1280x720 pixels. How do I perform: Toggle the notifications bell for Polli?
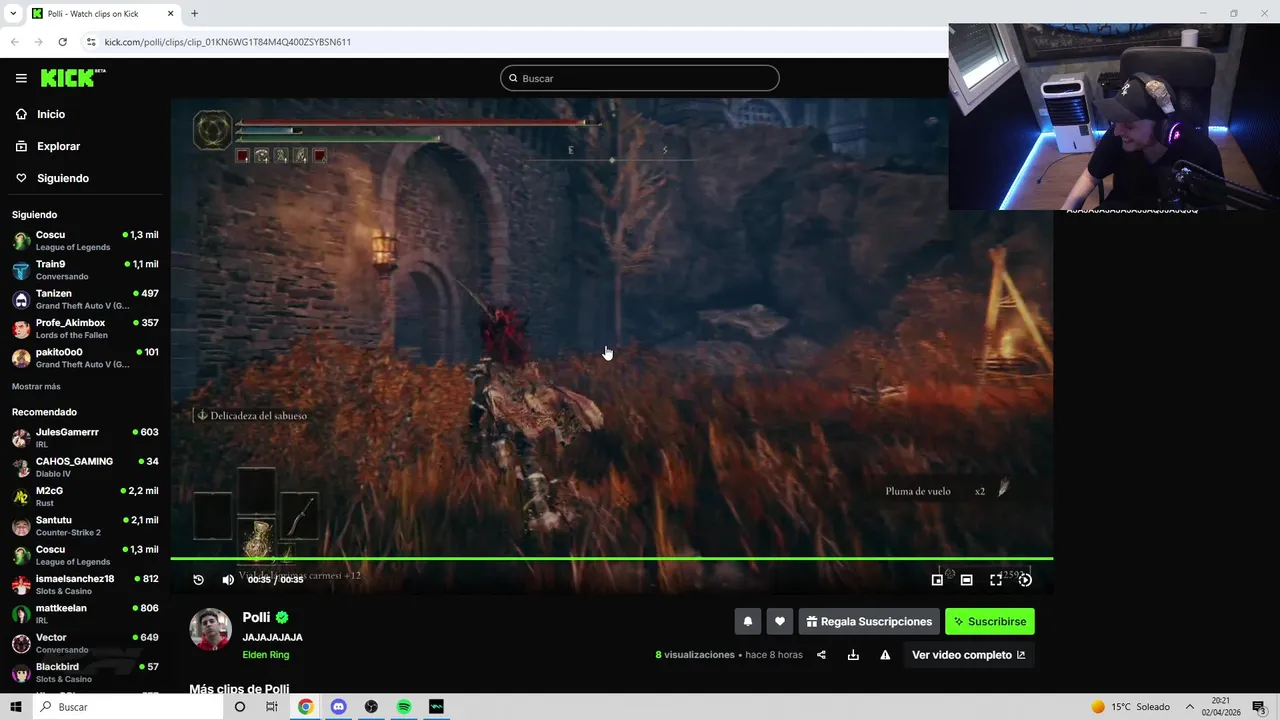pyautogui.click(x=747, y=622)
